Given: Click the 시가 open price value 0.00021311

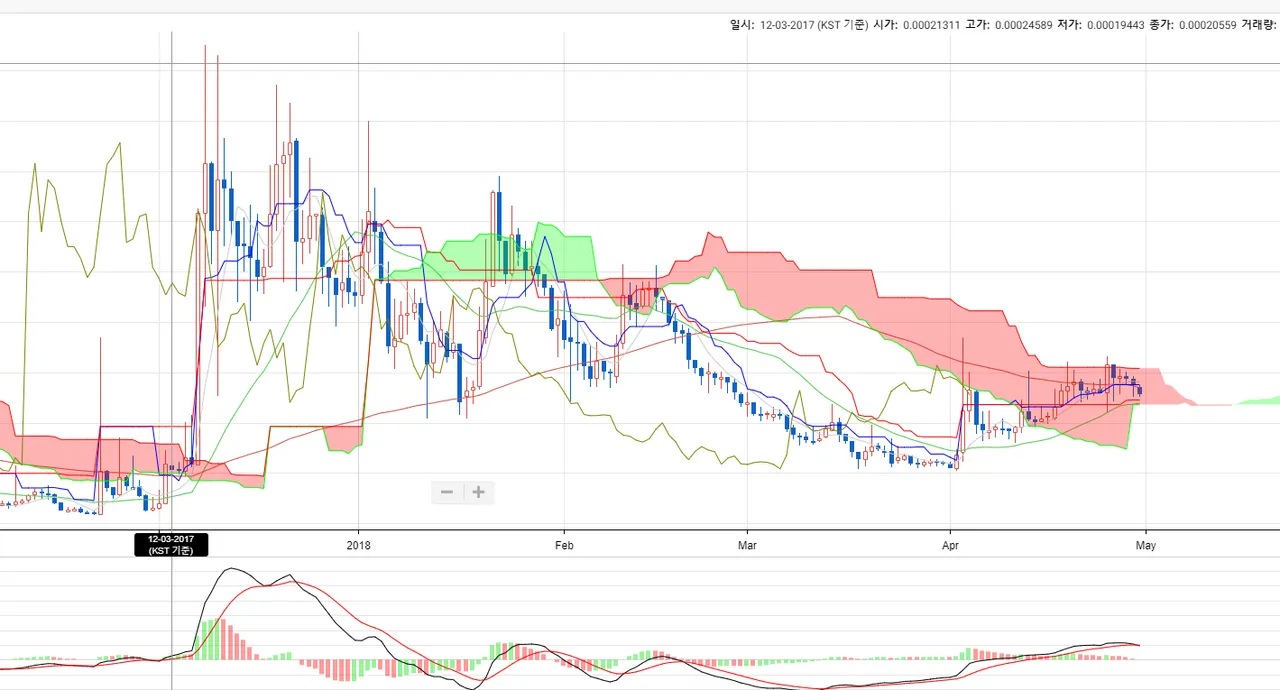Looking at the screenshot, I should (x=931, y=25).
